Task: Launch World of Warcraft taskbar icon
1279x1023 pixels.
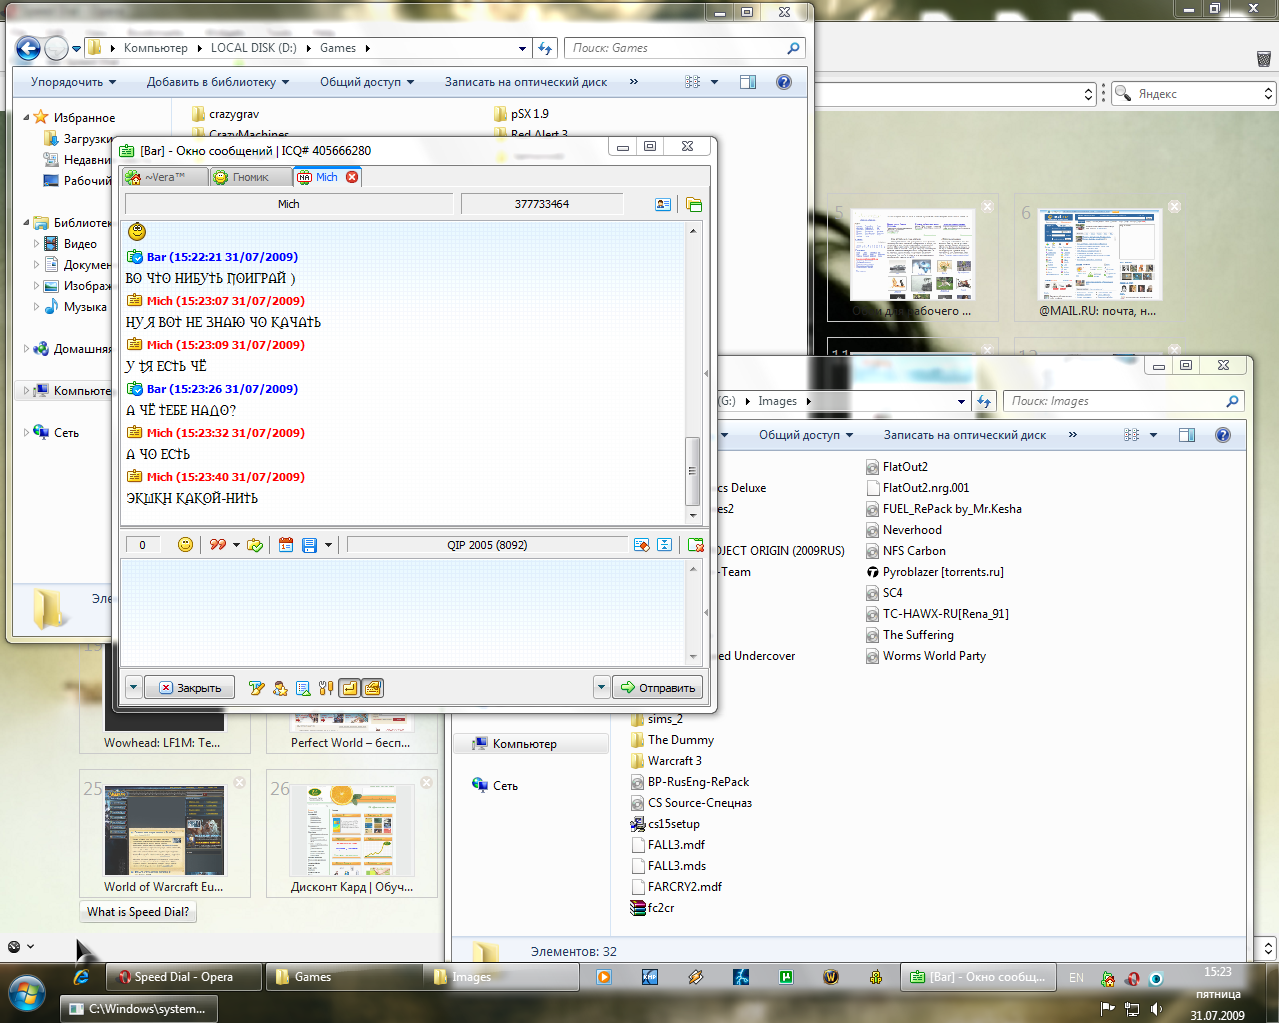Action: click(831, 977)
